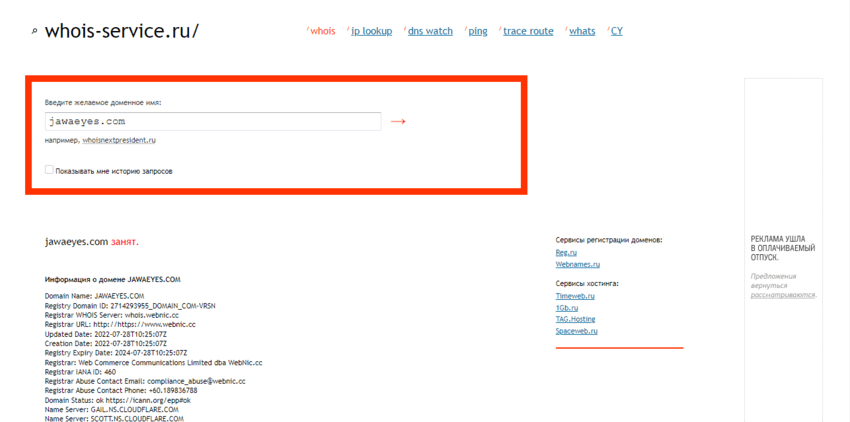
Task: Visit the Spaceweb.ru hosting link
Action: pos(576,331)
